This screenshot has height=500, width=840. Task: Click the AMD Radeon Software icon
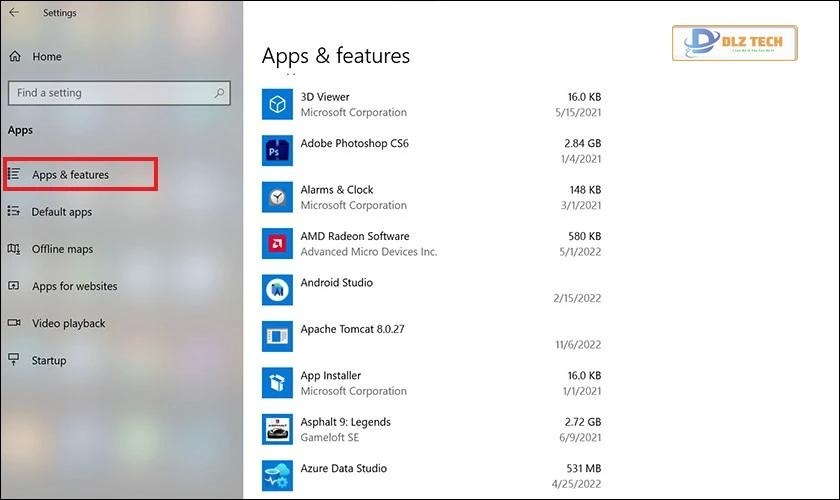pos(277,243)
